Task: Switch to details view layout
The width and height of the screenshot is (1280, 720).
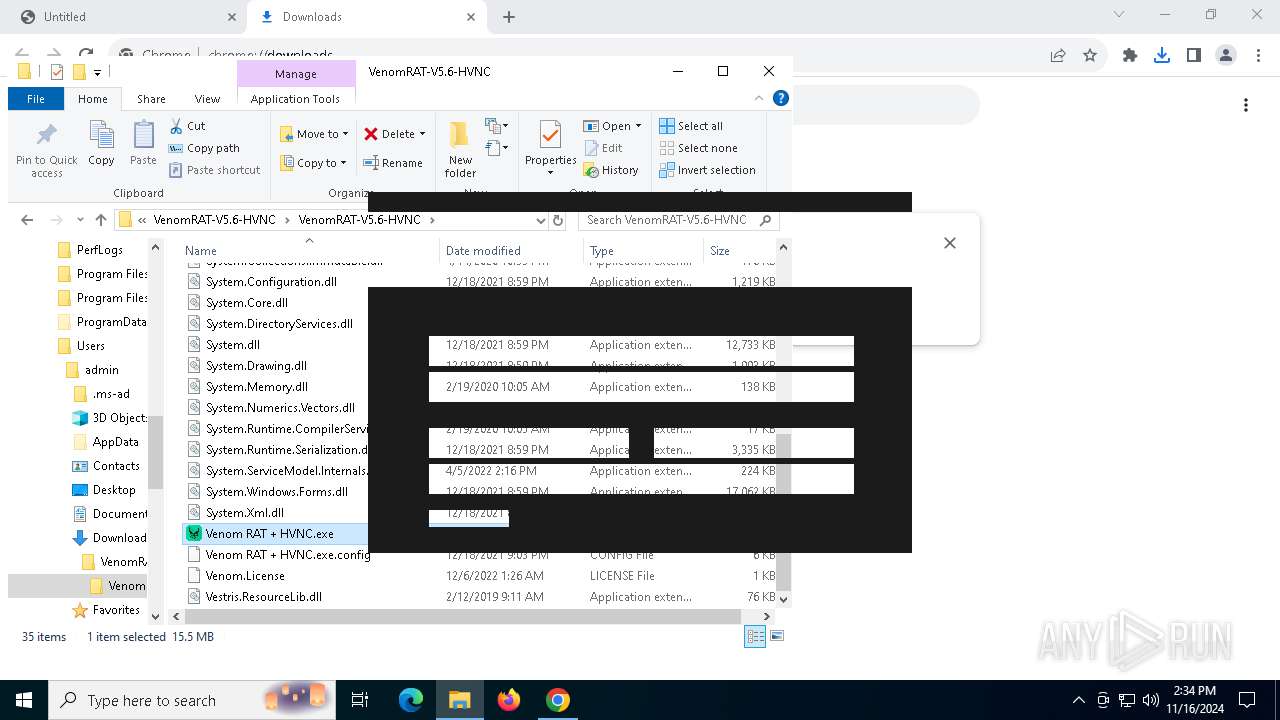Action: click(755, 636)
